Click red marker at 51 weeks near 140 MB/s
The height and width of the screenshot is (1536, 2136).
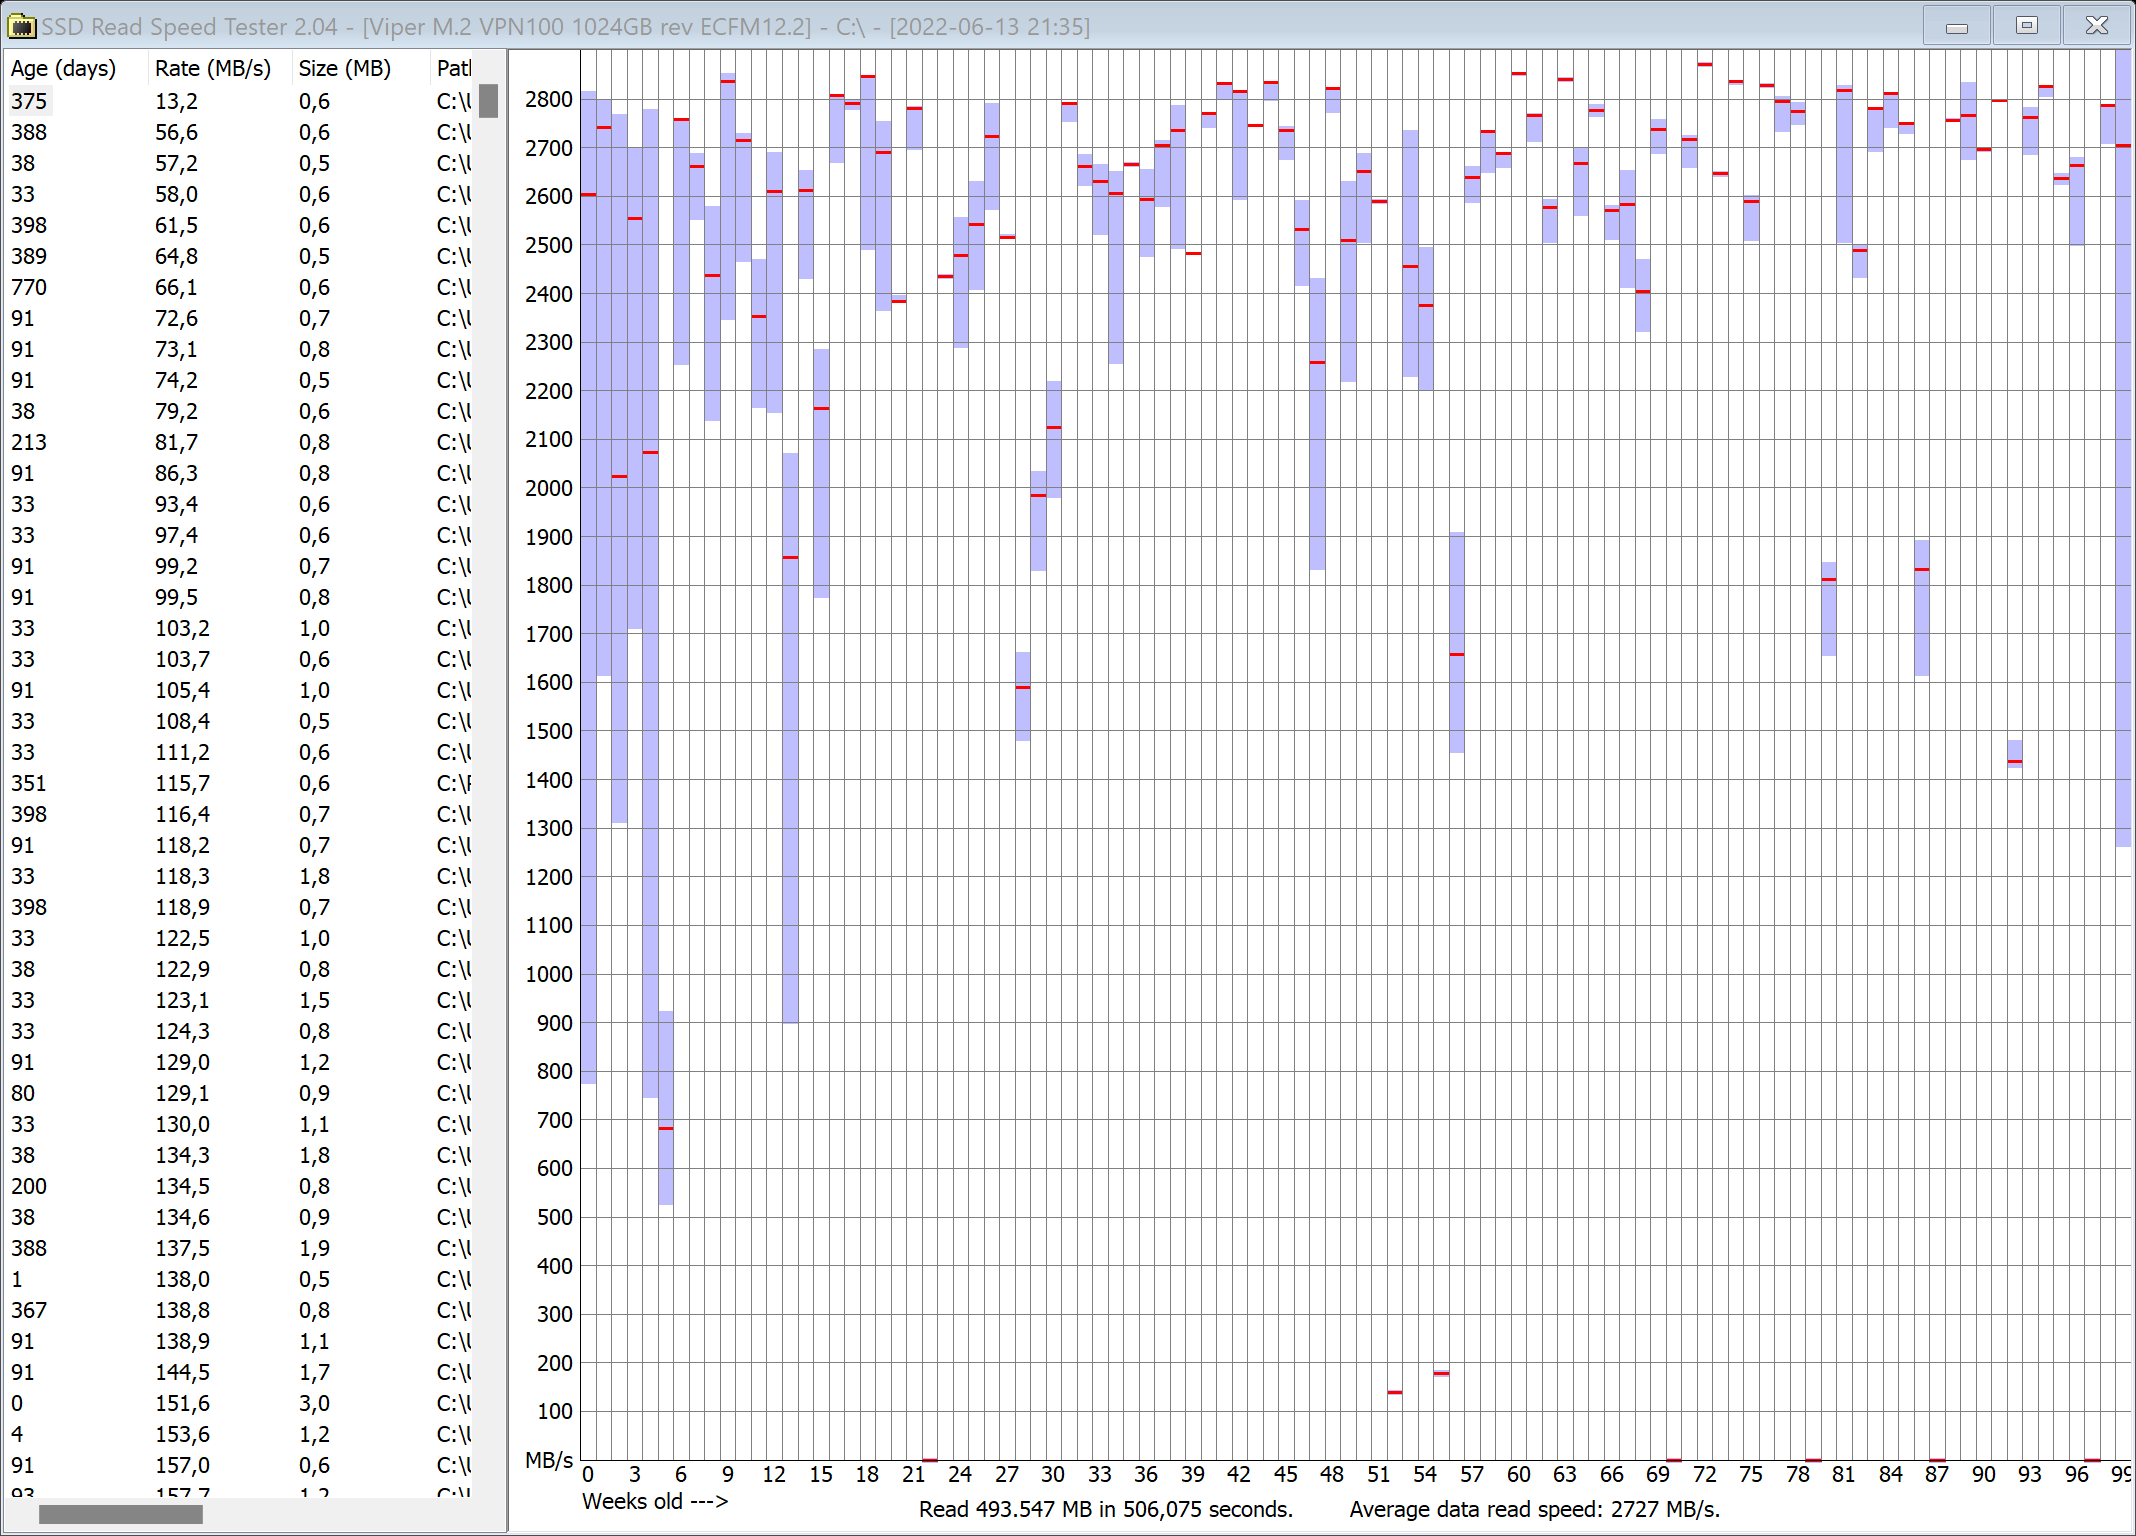tap(1395, 1392)
